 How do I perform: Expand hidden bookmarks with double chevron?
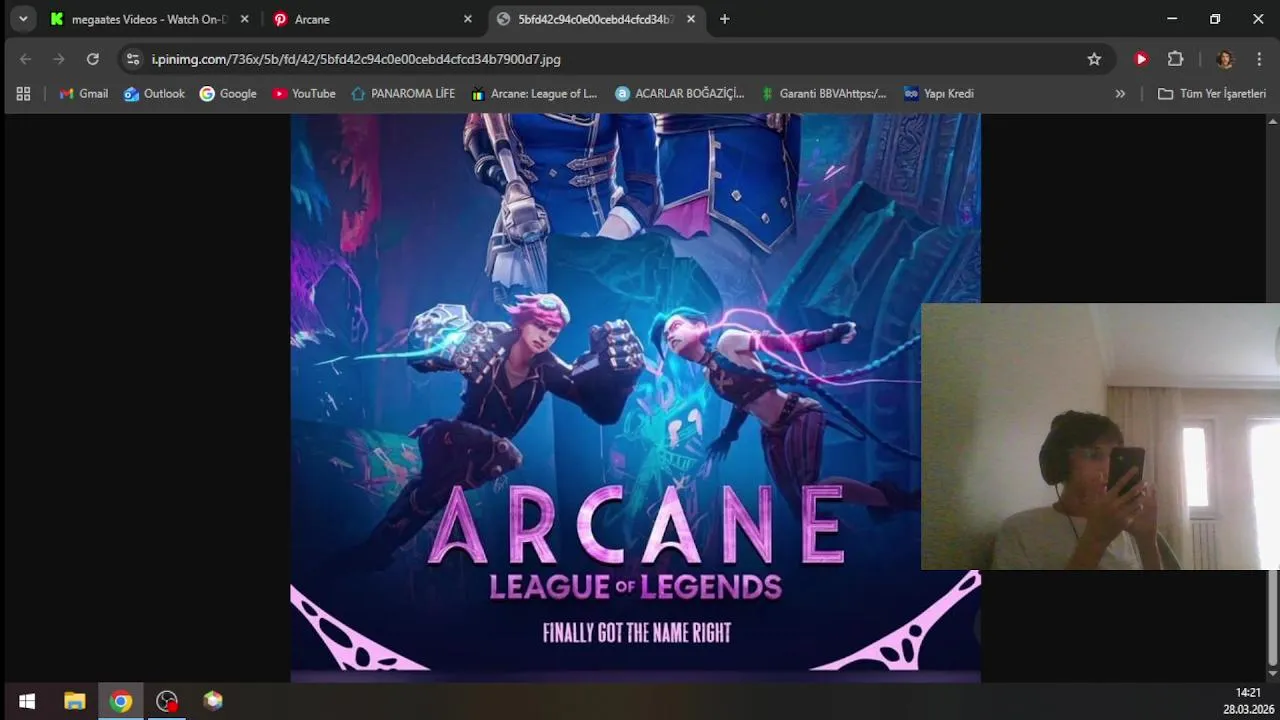point(1120,93)
